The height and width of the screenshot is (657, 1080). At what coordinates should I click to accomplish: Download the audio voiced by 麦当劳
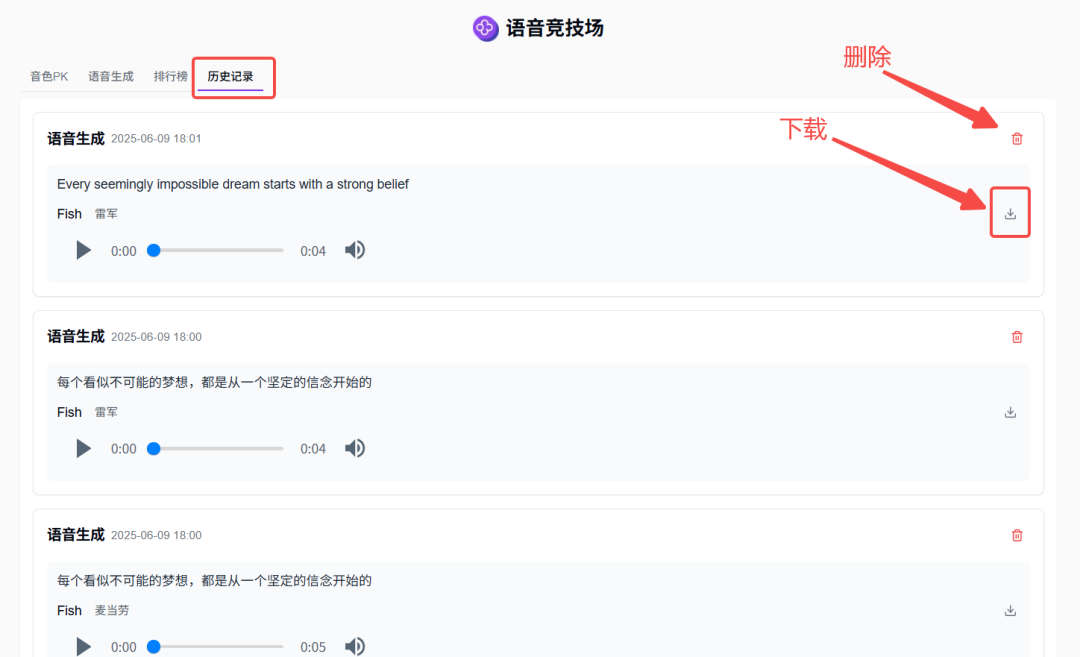pos(1010,611)
